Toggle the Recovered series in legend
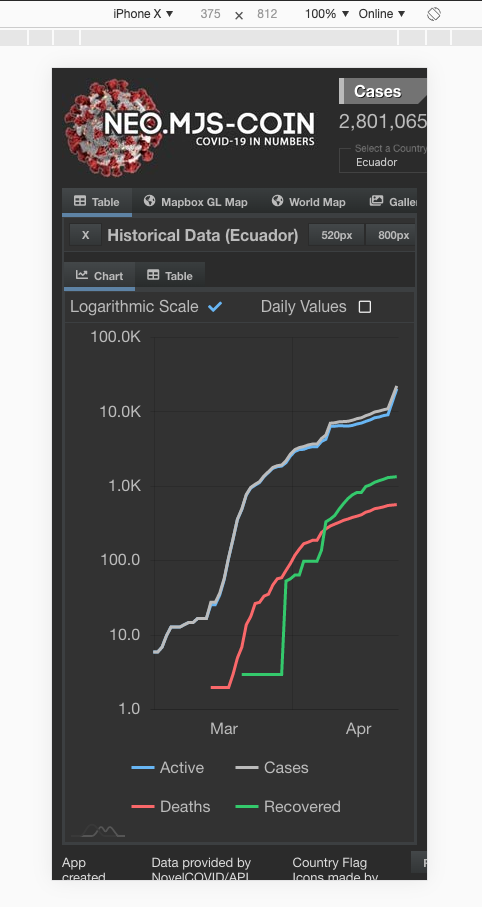The width and height of the screenshot is (482, 907). point(288,806)
